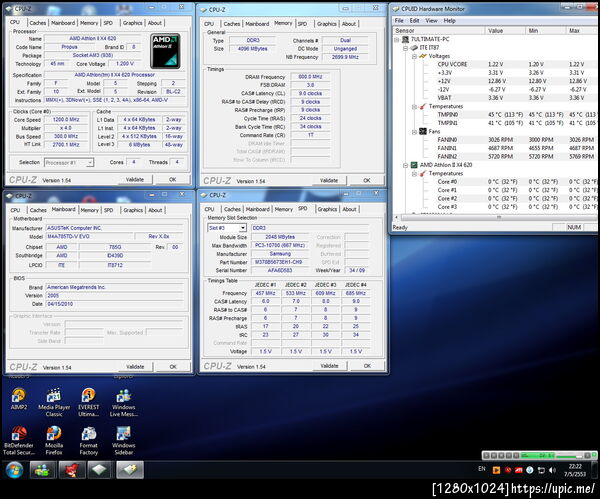Collapse the Athlon Temperatures tree node
This screenshot has height=499, width=600.
point(414,174)
